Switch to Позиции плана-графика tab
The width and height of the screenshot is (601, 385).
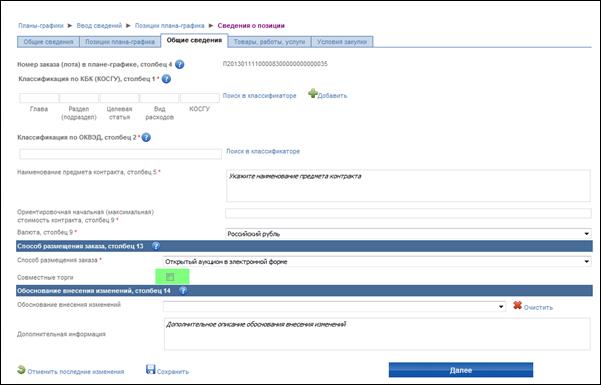coord(120,42)
